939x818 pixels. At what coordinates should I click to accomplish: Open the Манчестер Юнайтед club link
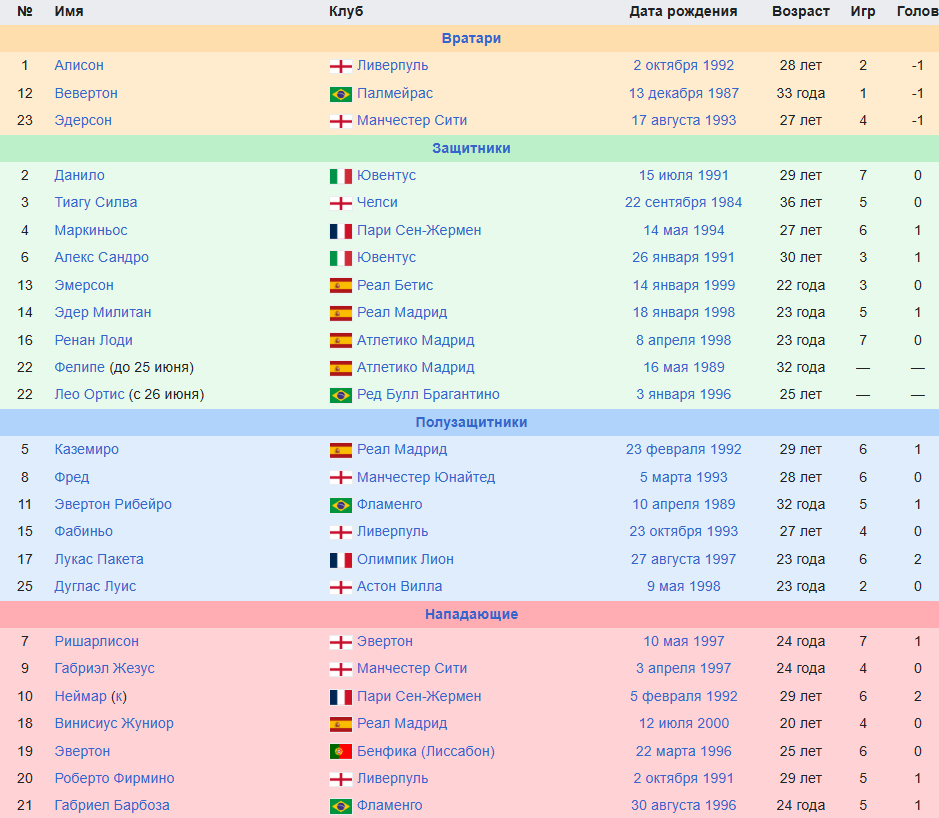pyautogui.click(x=426, y=477)
